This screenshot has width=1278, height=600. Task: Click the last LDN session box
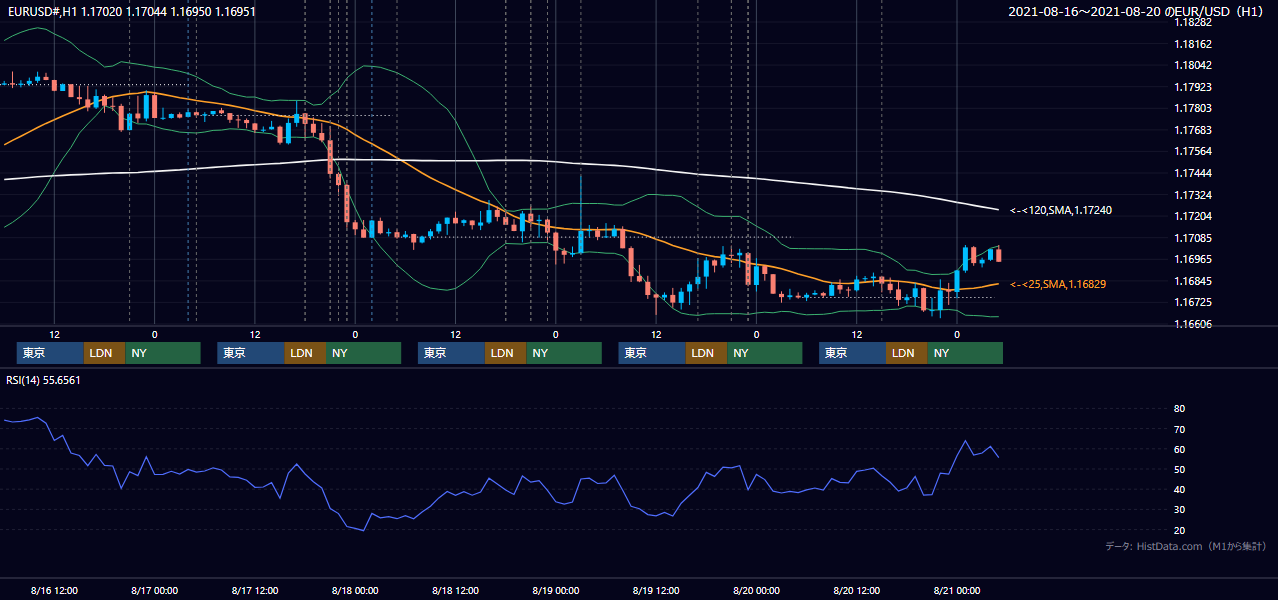pyautogui.click(x=907, y=353)
